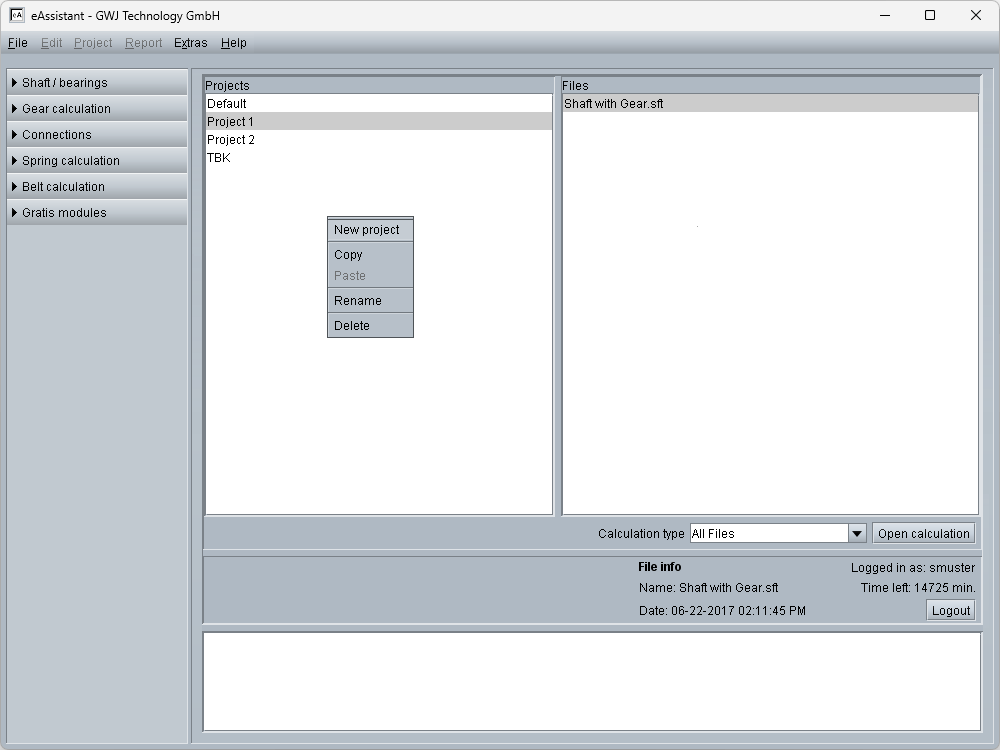Select Delete in the context menu
Image resolution: width=1000 pixels, height=750 pixels.
pyautogui.click(x=352, y=326)
